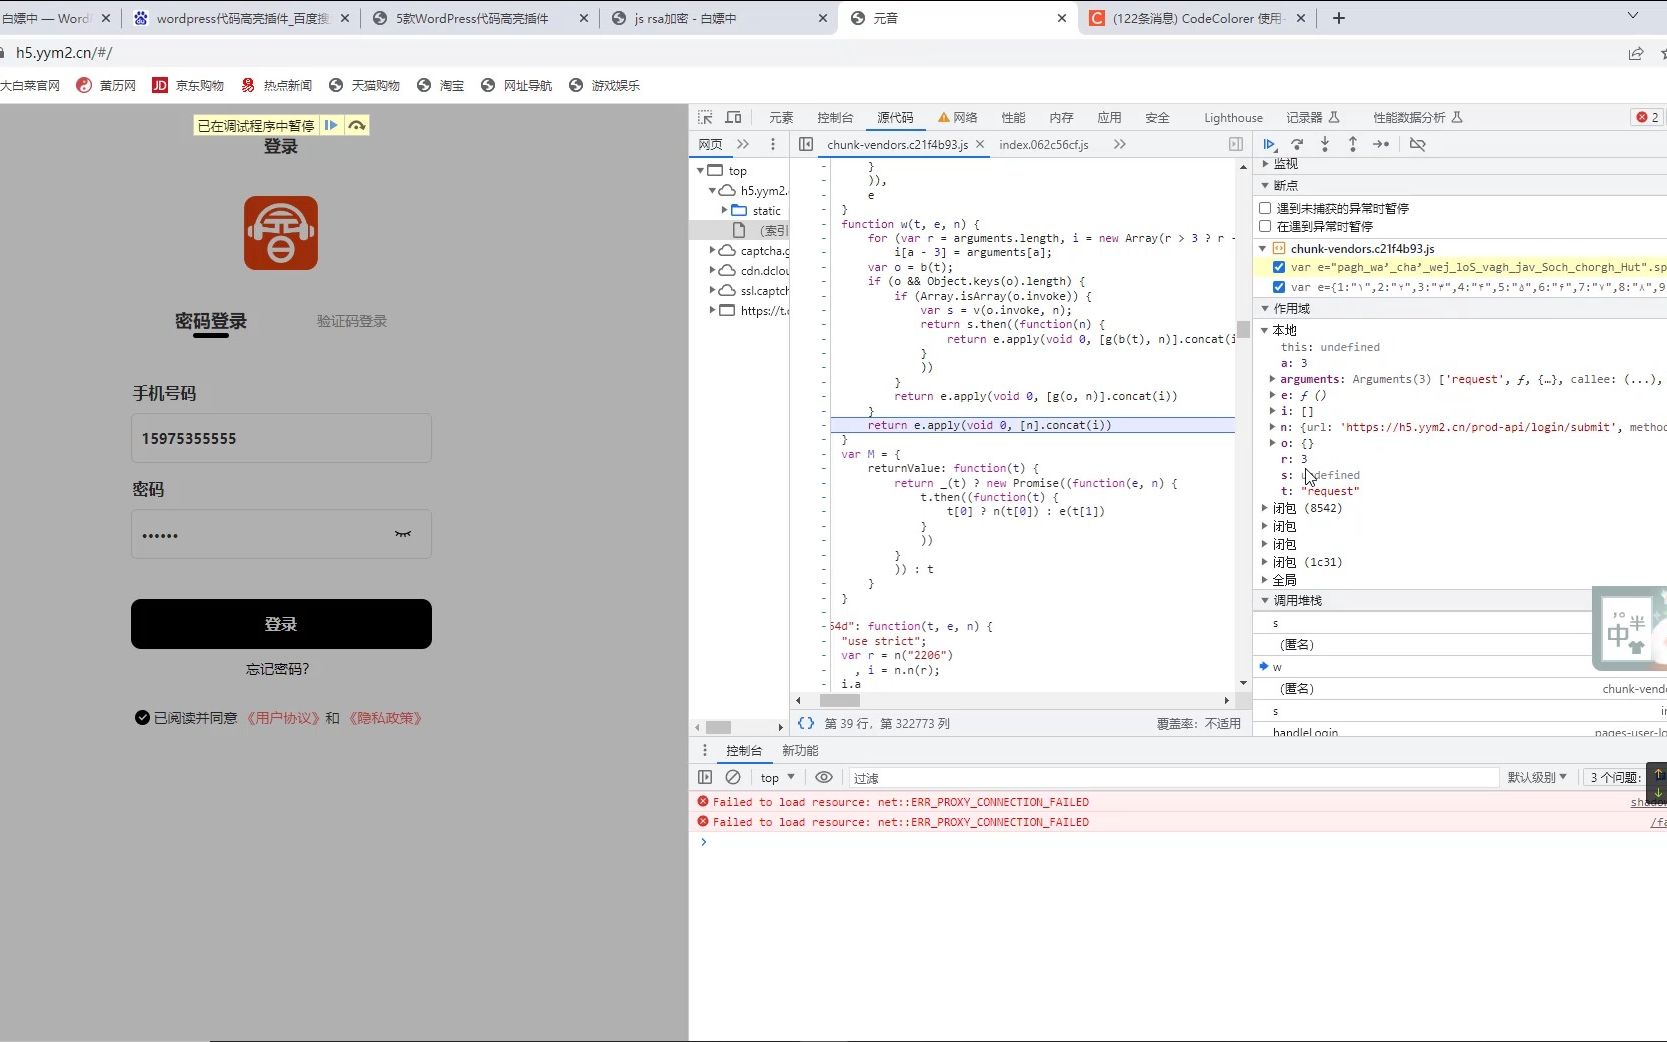Expand the static folder in navigator
The width and height of the screenshot is (1667, 1042).
[x=725, y=210]
